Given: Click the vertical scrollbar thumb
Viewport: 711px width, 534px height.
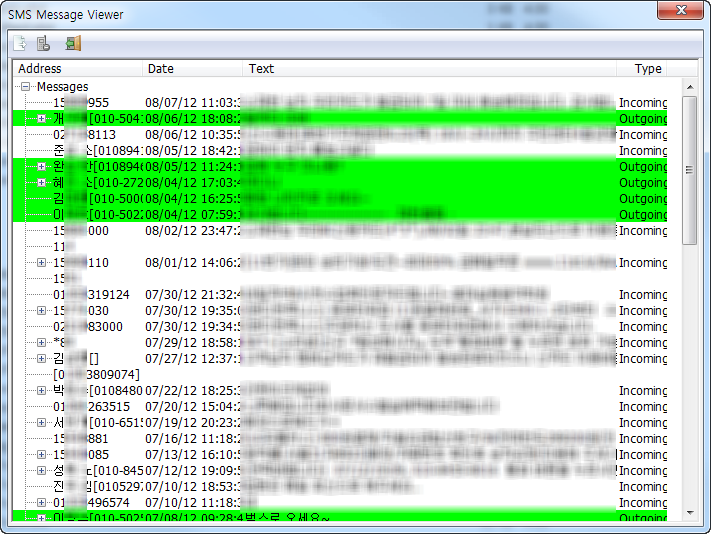Looking at the screenshot, I should [x=690, y=170].
